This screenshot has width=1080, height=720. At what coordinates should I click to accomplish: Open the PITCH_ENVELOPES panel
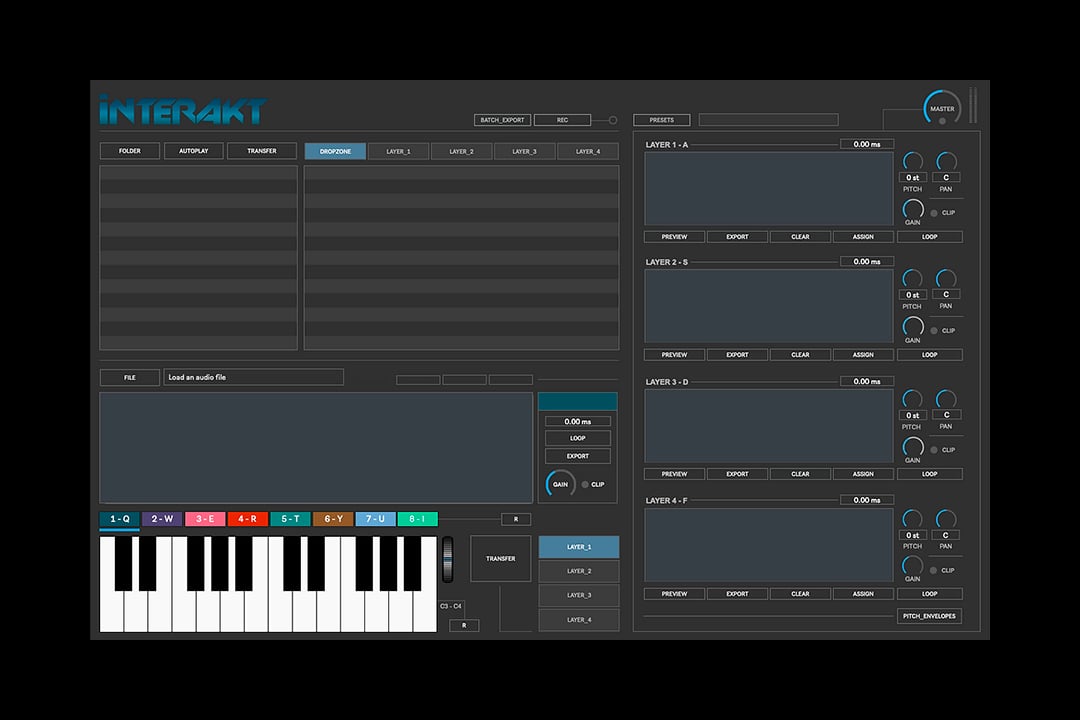[x=929, y=616]
